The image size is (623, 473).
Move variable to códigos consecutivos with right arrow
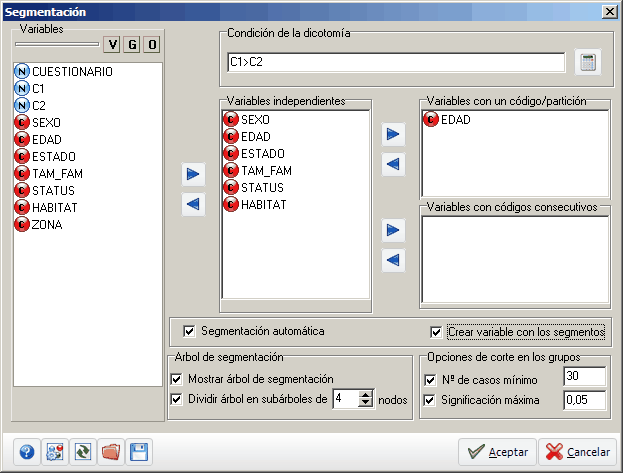tap(393, 230)
